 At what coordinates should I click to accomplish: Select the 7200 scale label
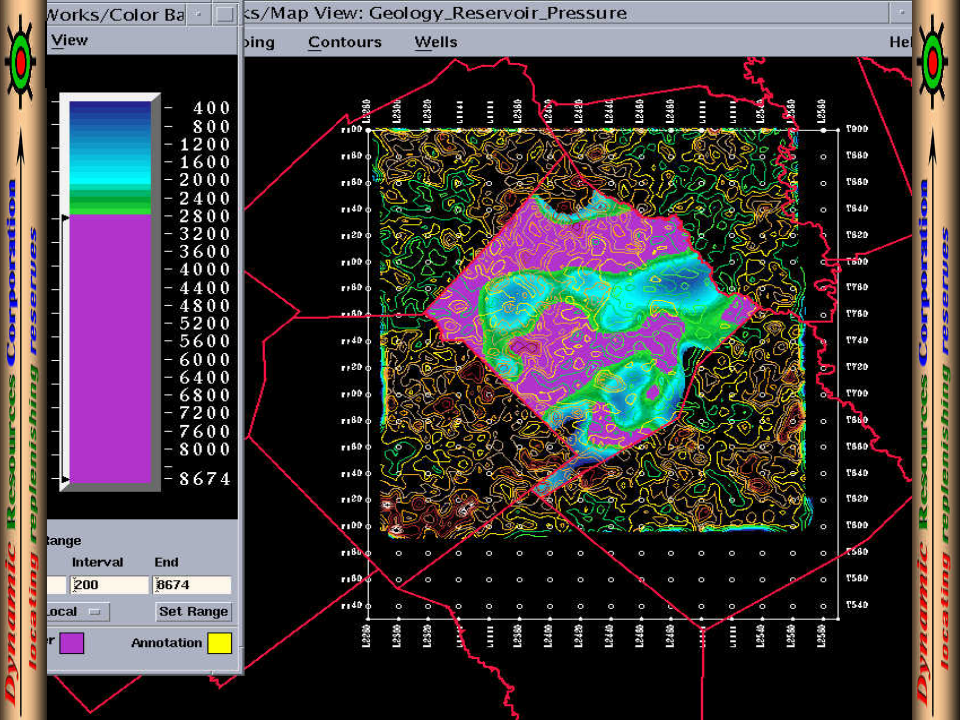[205, 413]
